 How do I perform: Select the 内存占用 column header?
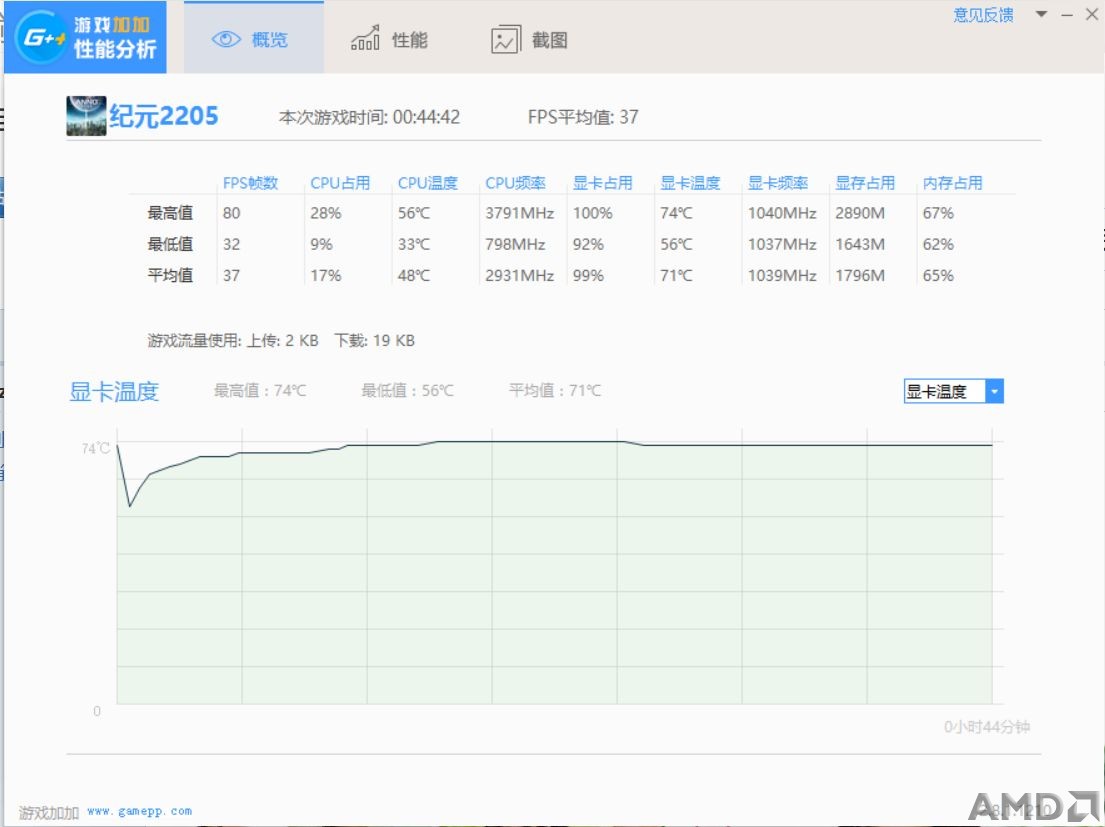tap(952, 183)
